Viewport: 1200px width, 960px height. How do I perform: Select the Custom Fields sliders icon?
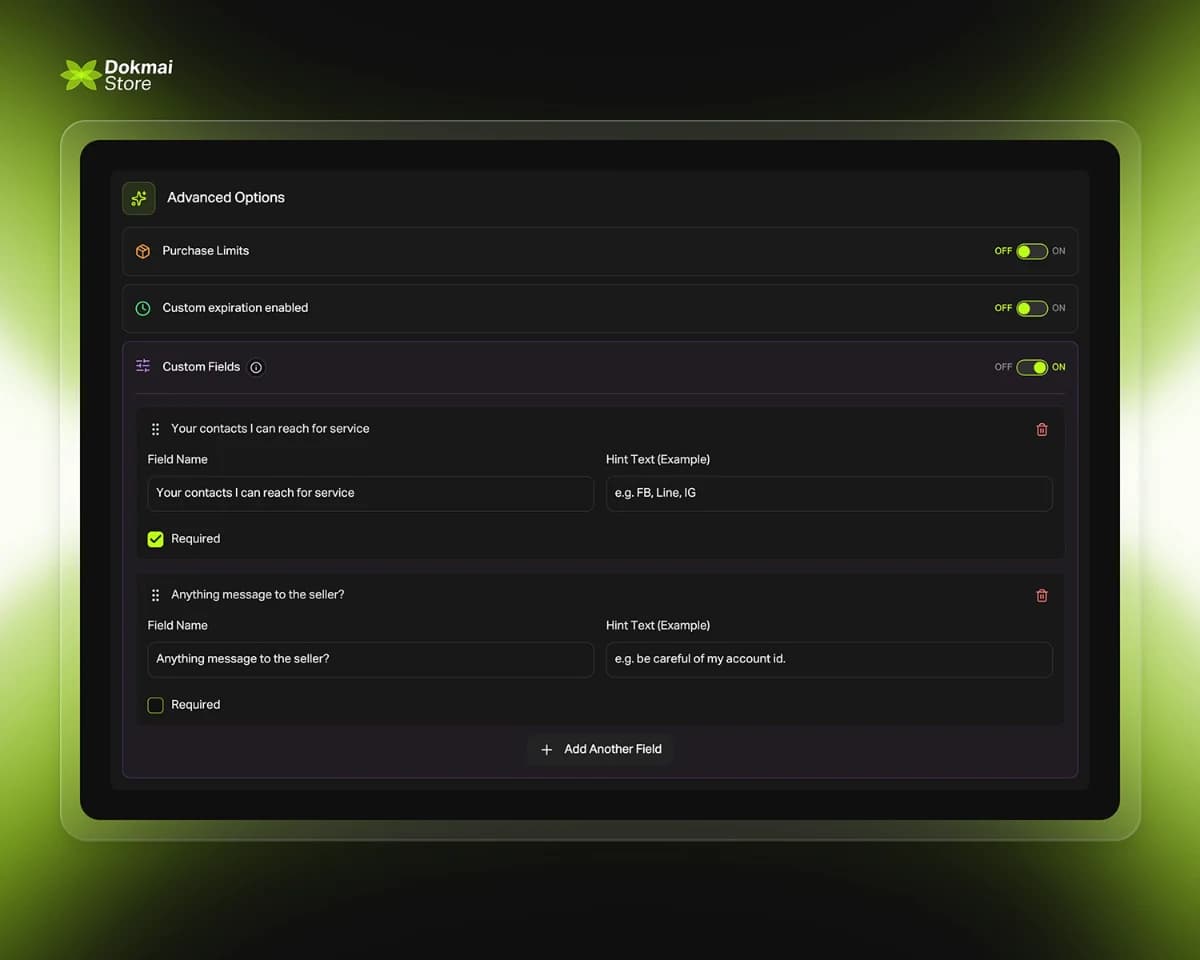[x=142, y=367]
